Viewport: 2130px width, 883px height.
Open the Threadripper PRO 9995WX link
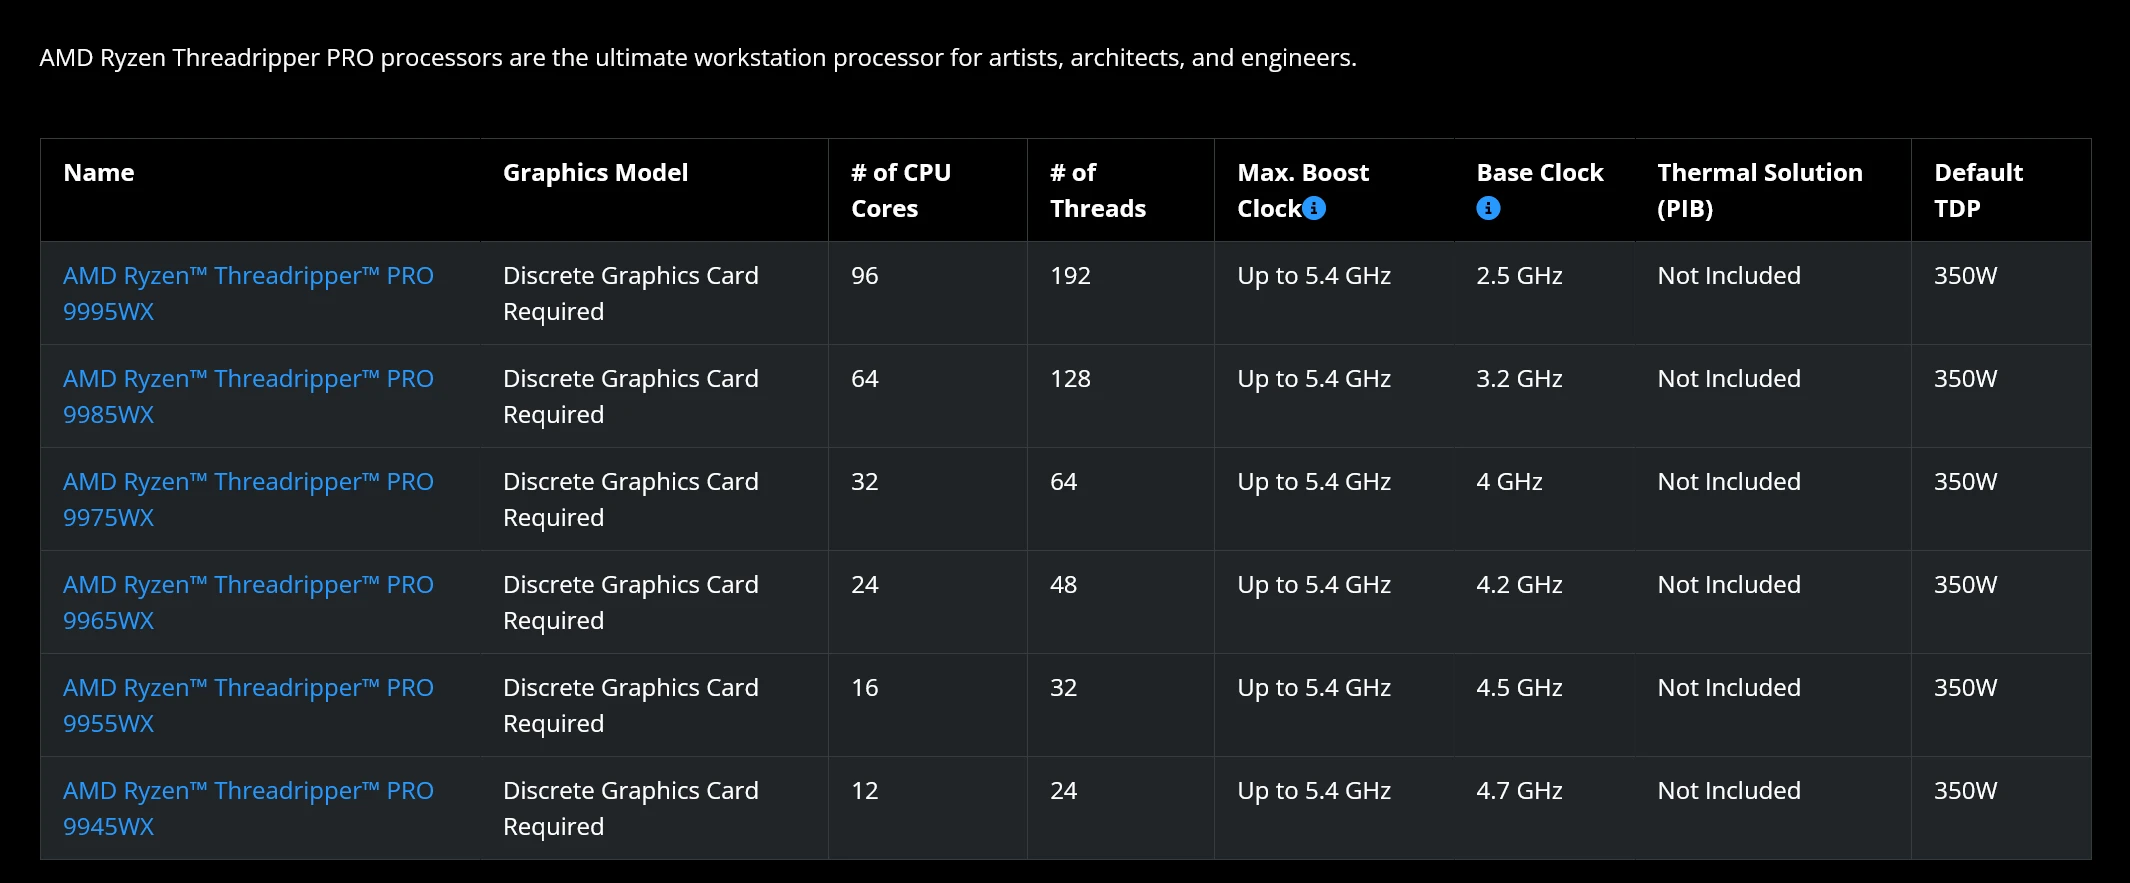[247, 293]
